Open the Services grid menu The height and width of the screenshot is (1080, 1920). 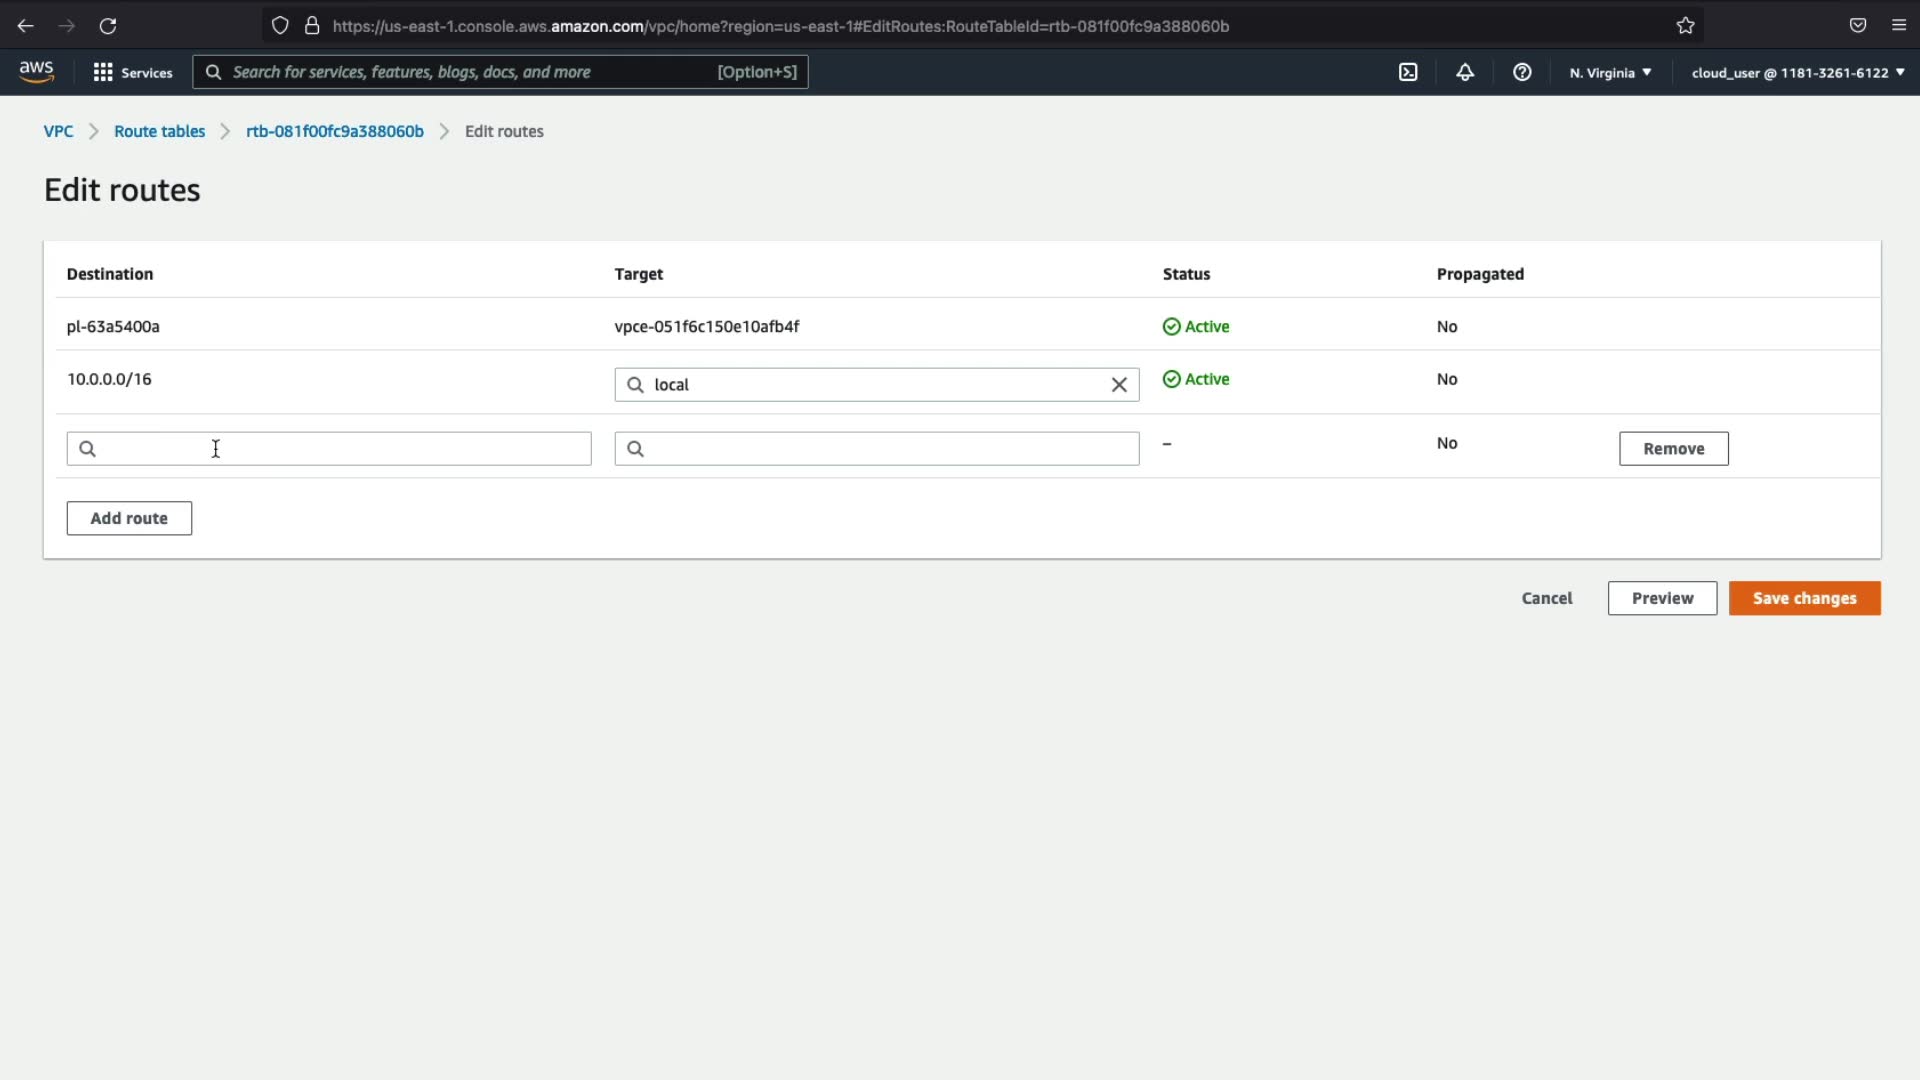[x=132, y=72]
